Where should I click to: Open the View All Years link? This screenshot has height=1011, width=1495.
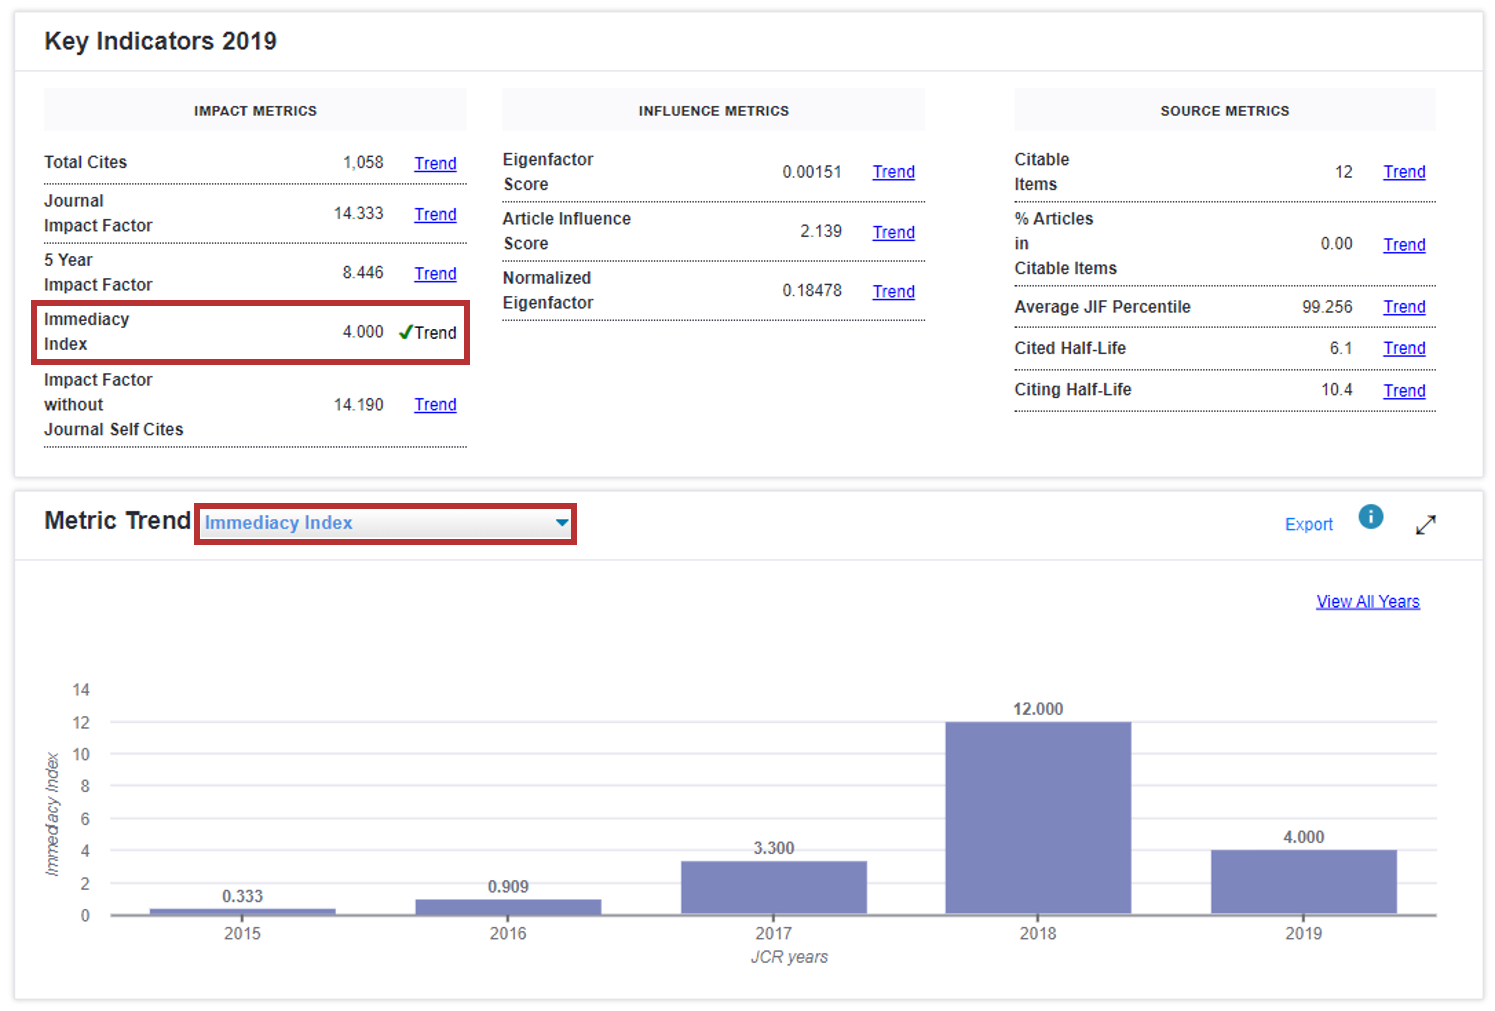pos(1367,602)
